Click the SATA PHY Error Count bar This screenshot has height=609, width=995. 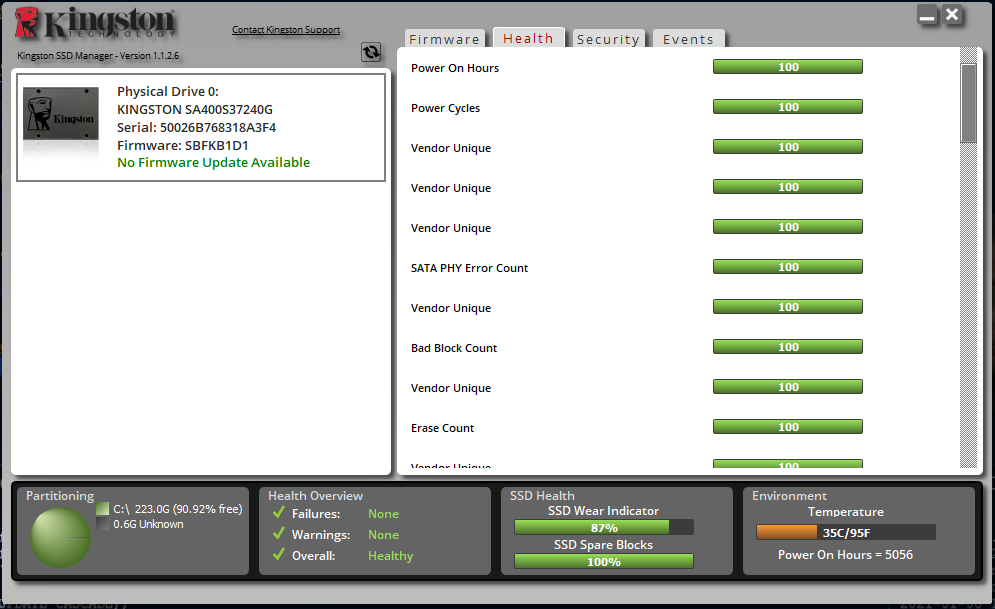tap(787, 266)
